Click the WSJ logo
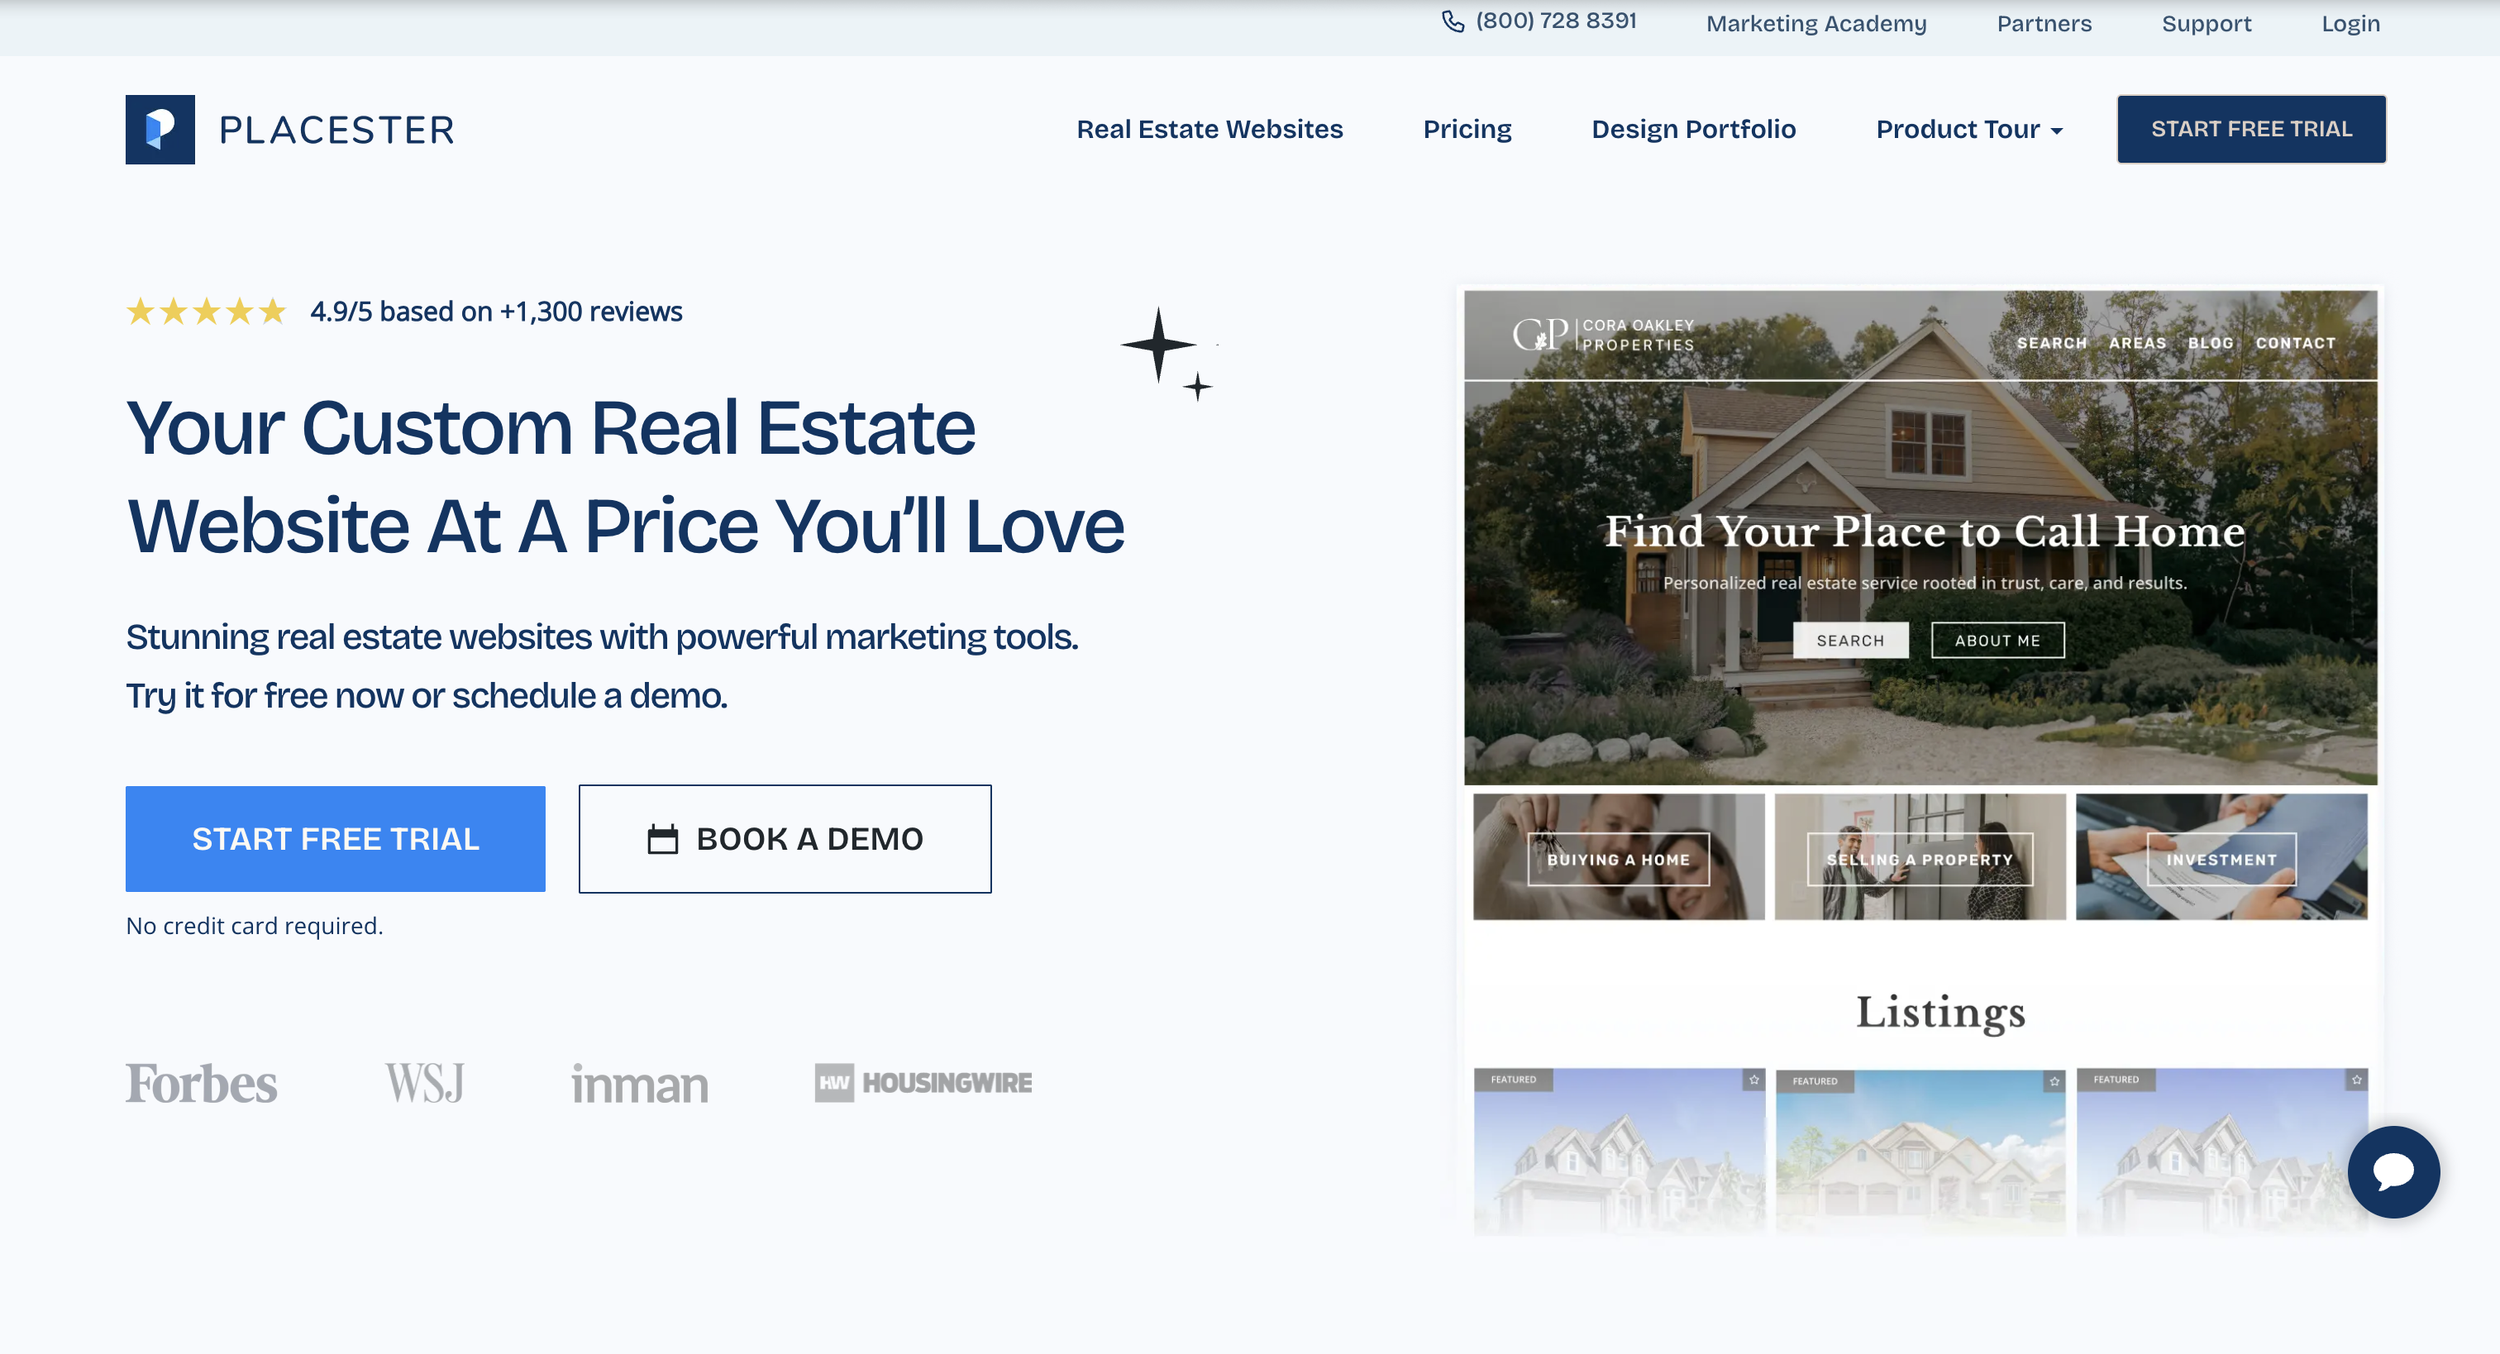 (x=425, y=1083)
